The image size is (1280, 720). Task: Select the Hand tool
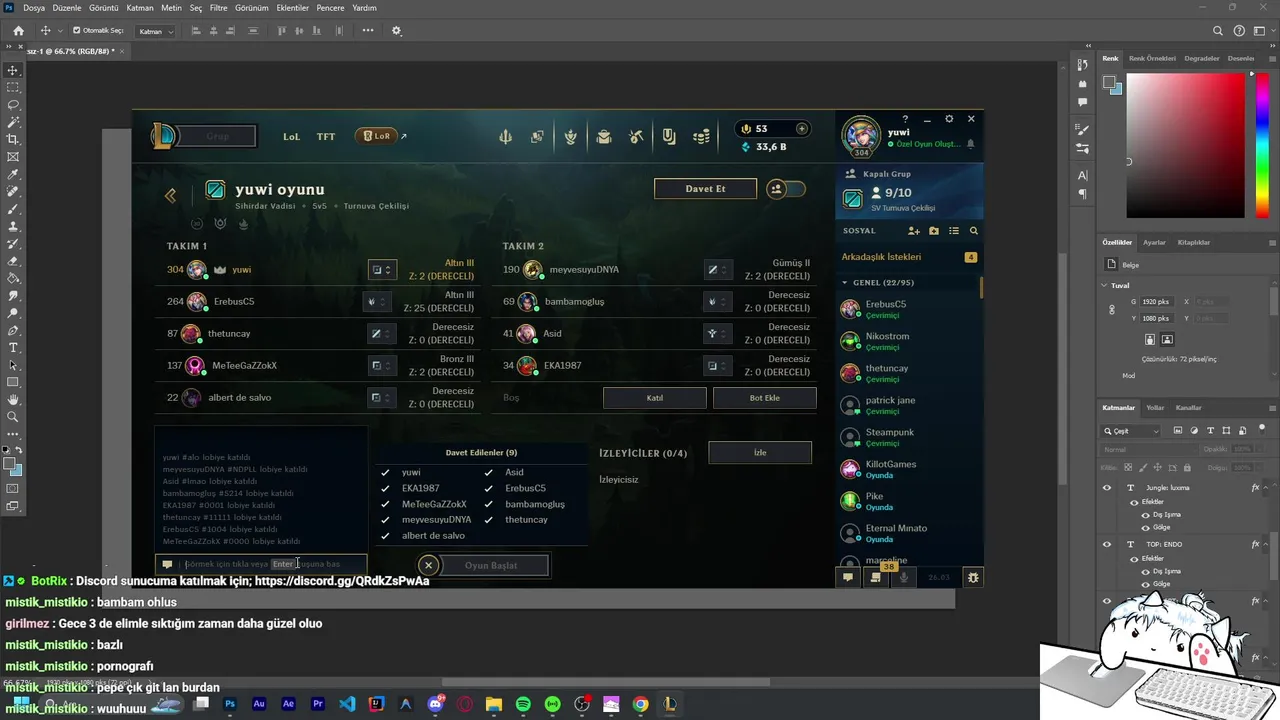13,399
